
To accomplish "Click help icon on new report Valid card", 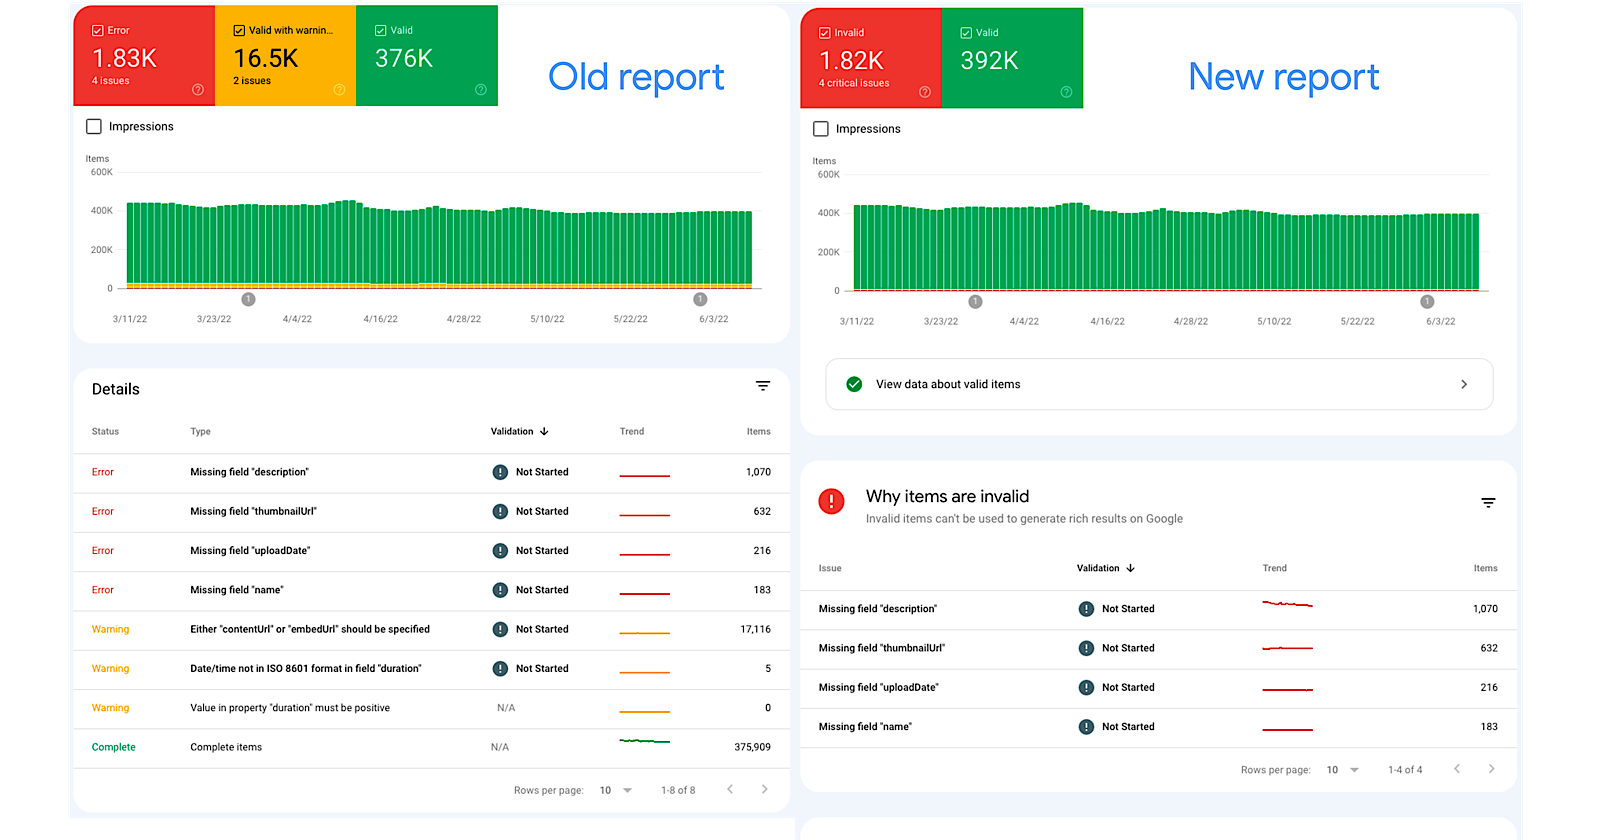I will 1066,92.
